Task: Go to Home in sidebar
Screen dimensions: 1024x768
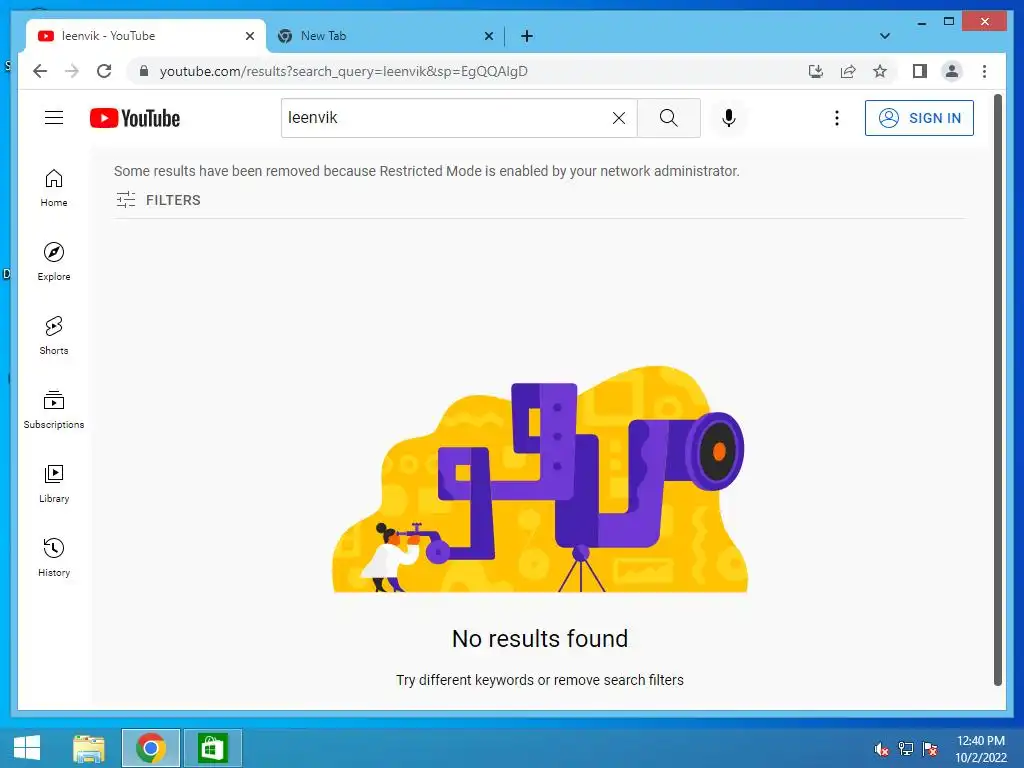Action: [x=54, y=188]
